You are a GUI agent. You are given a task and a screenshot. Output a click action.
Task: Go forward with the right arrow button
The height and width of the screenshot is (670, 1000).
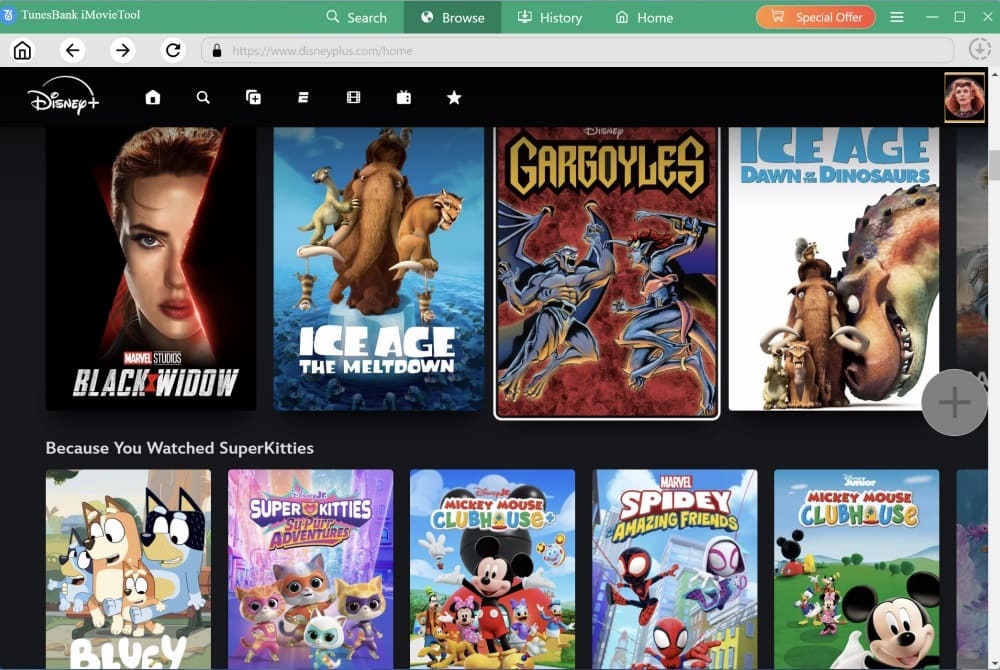(122, 50)
